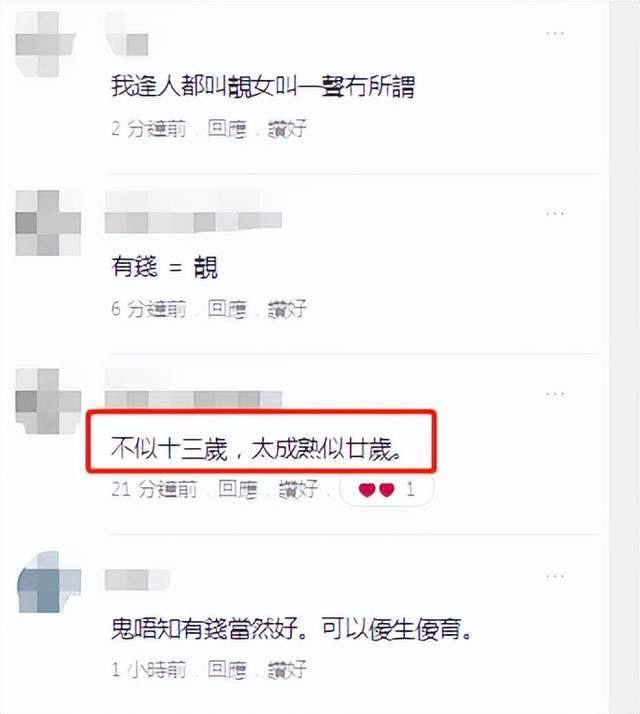
Task: Open three-dot menu on 不似十三歲 comment
Action: 555,394
